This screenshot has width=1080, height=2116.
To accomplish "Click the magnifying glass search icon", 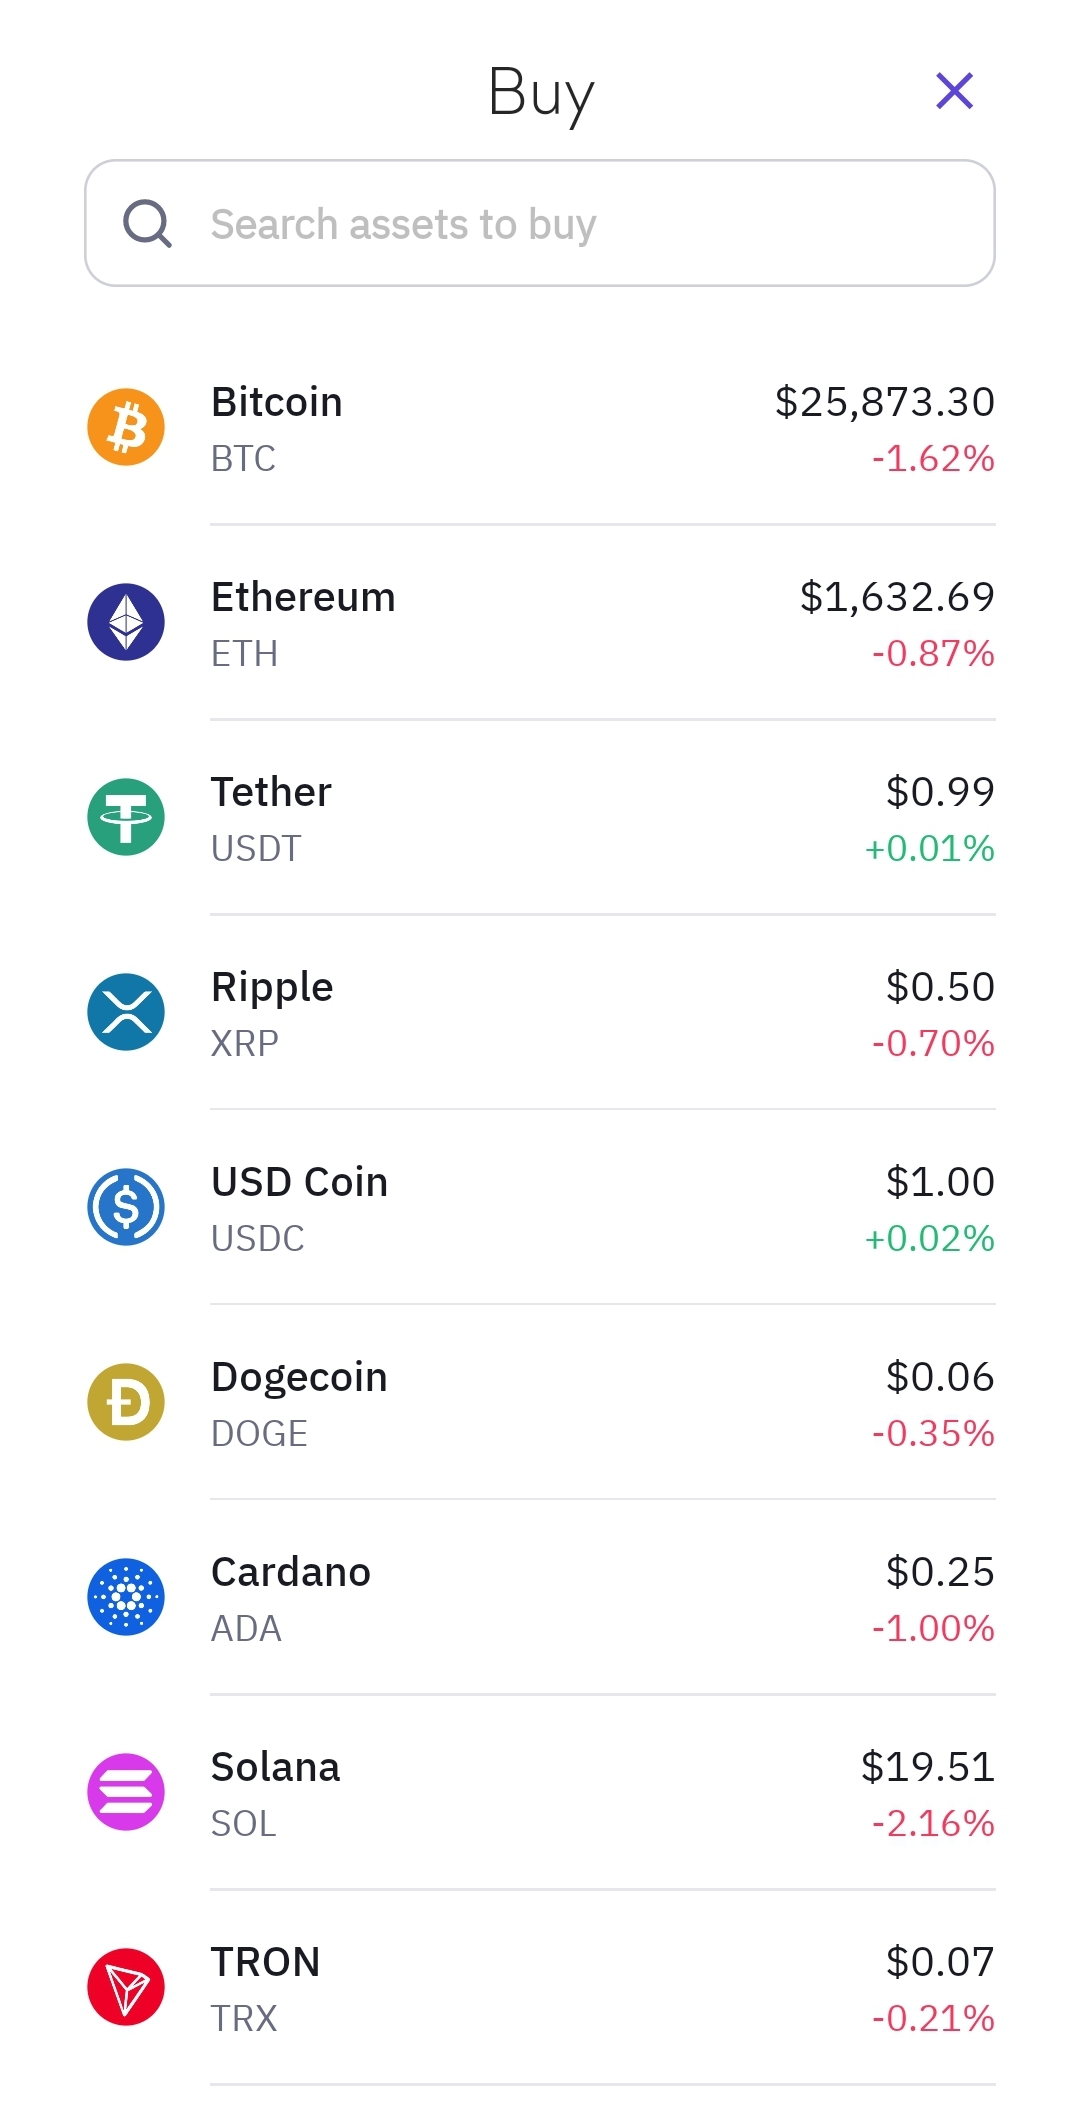I will 147,223.
